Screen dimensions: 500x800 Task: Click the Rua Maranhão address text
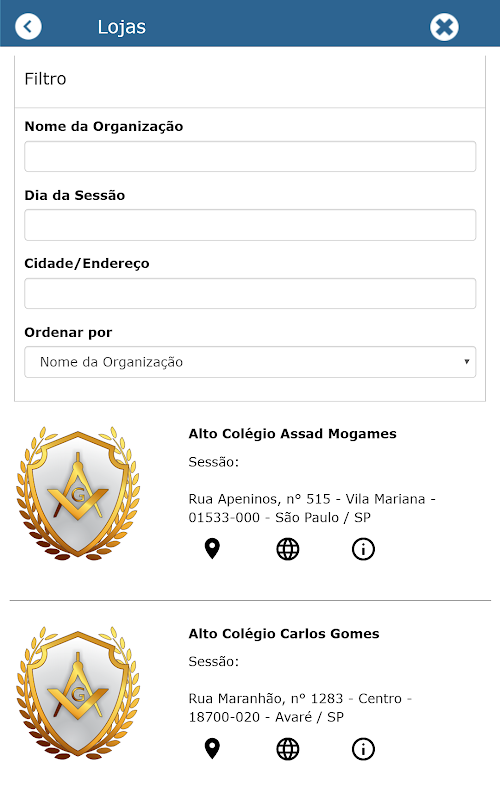tap(300, 708)
